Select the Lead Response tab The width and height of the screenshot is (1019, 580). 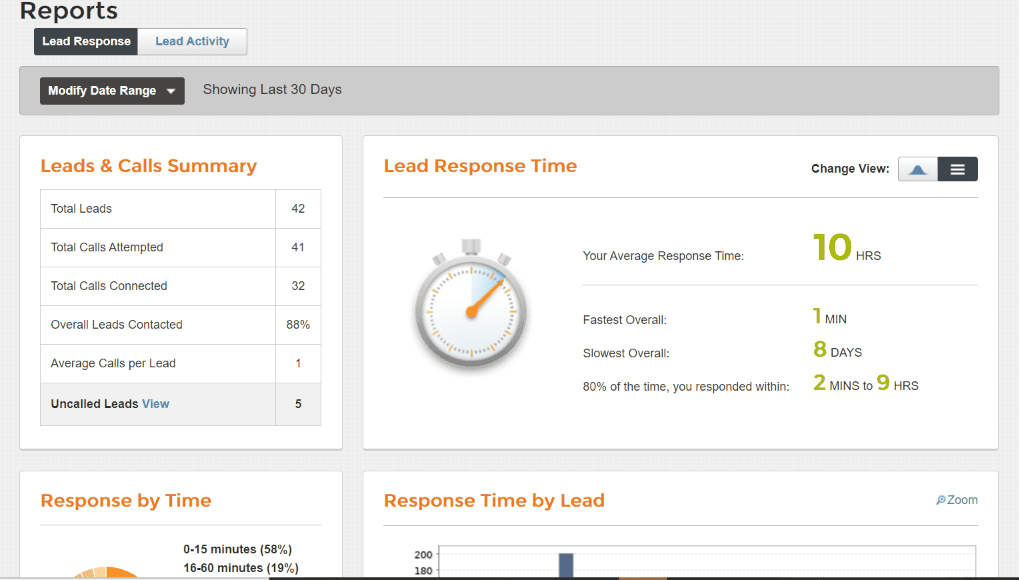[x=86, y=42]
